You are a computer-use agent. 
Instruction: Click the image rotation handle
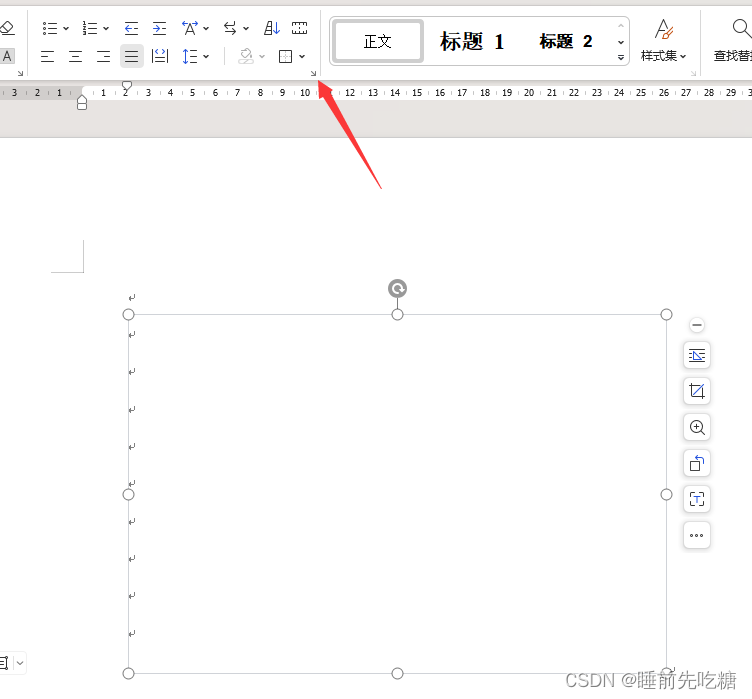coord(397,289)
